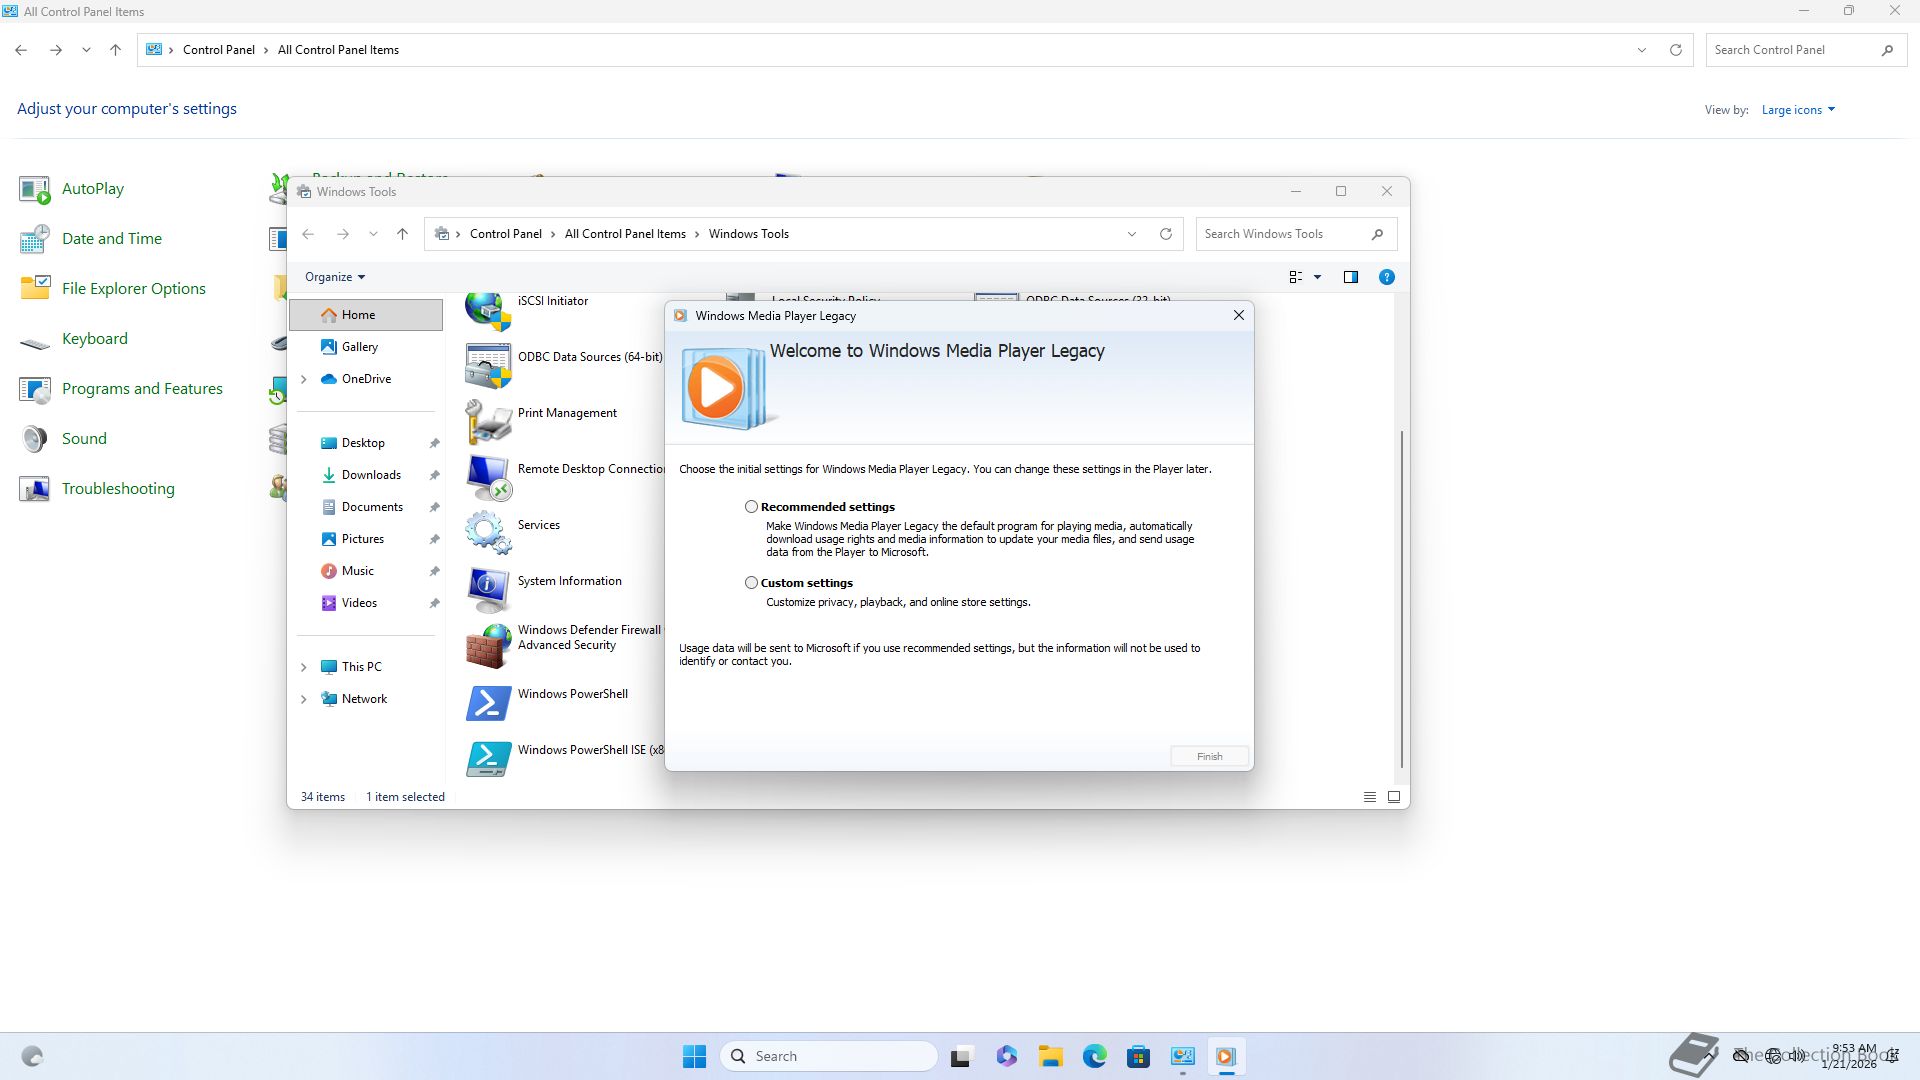Click the Windows Tools help icon
This screenshot has width=1920, height=1080.
pos(1386,277)
